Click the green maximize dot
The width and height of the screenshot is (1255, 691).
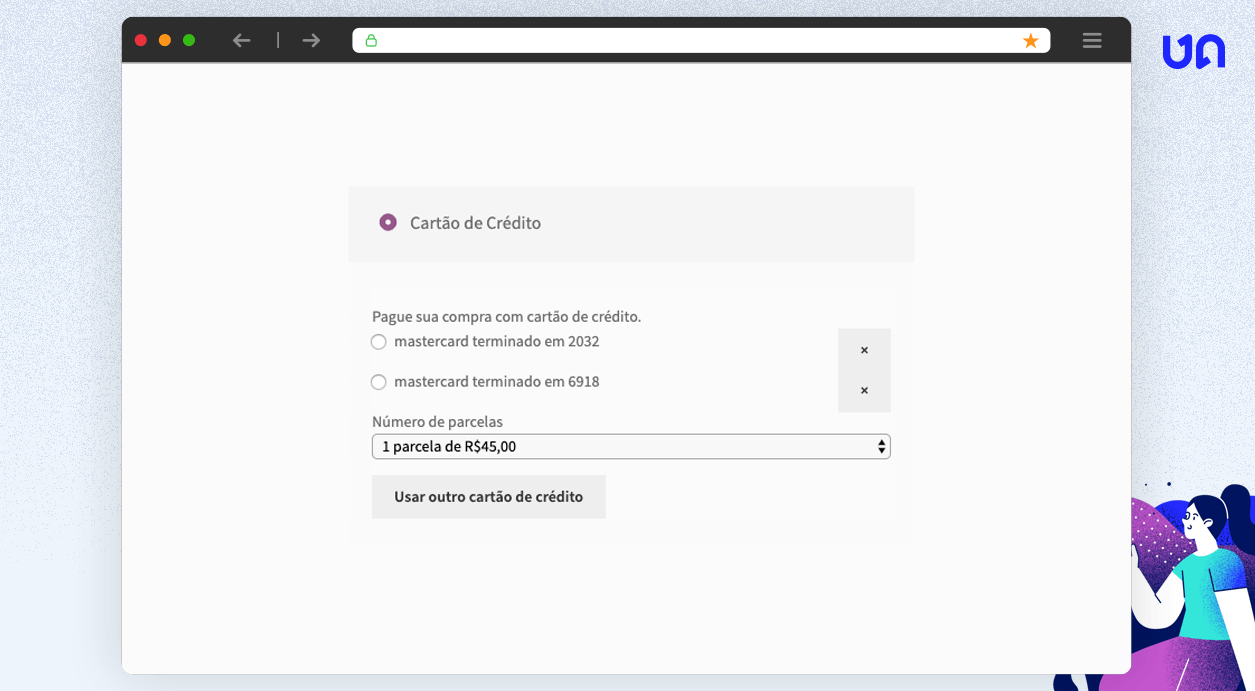click(x=189, y=40)
